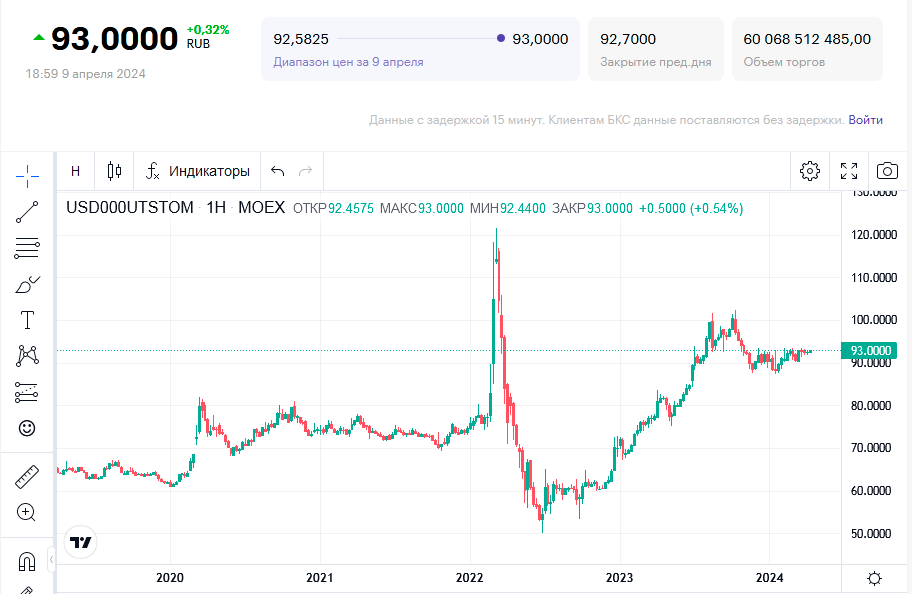The height and width of the screenshot is (594, 912).
Task: Open chart settings gear in top toolbar
Action: [x=810, y=171]
